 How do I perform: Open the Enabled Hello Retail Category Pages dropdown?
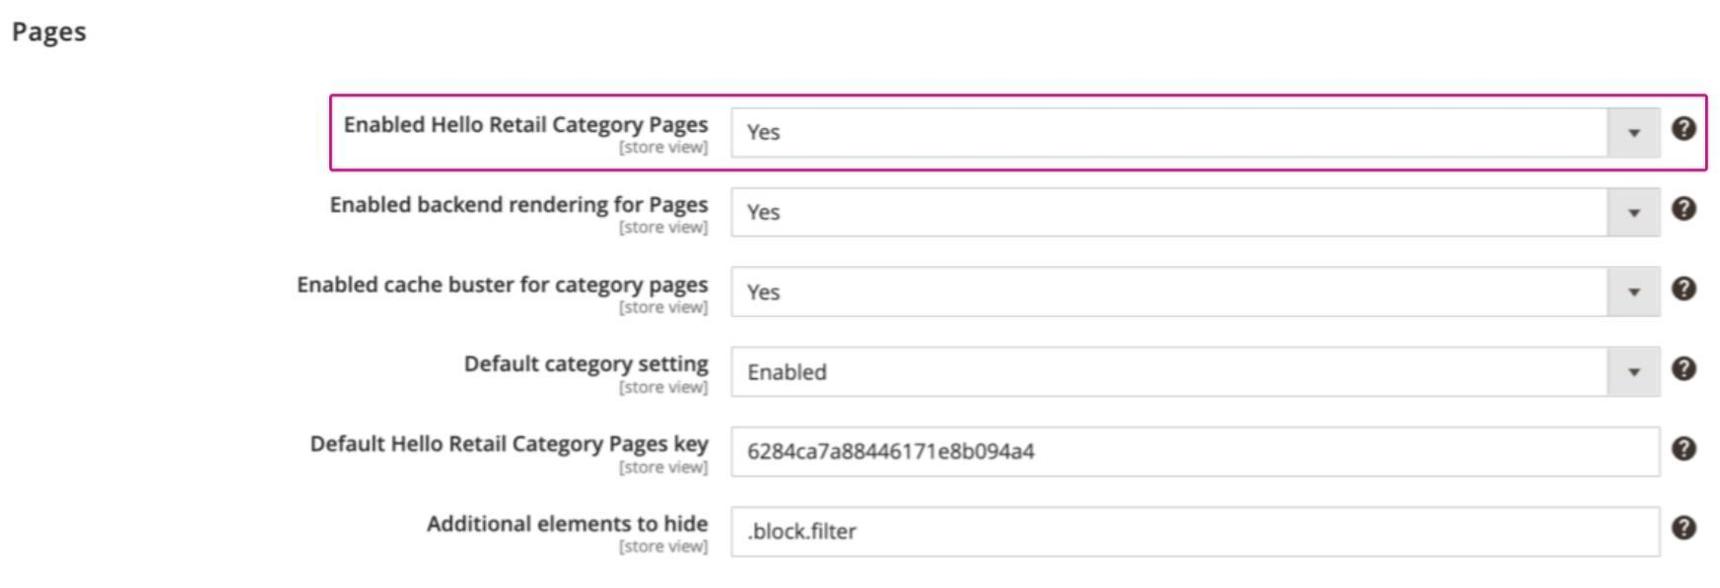1195,133
